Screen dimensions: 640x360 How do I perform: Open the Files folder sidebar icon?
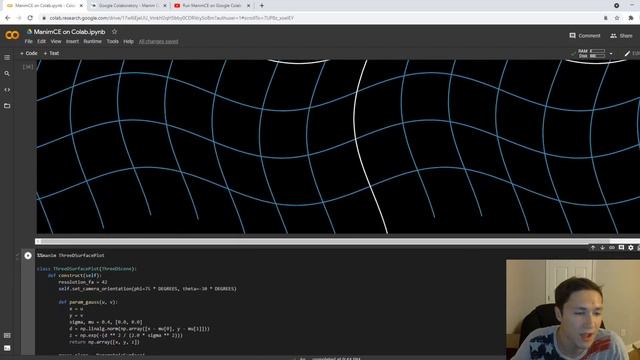(x=7, y=106)
